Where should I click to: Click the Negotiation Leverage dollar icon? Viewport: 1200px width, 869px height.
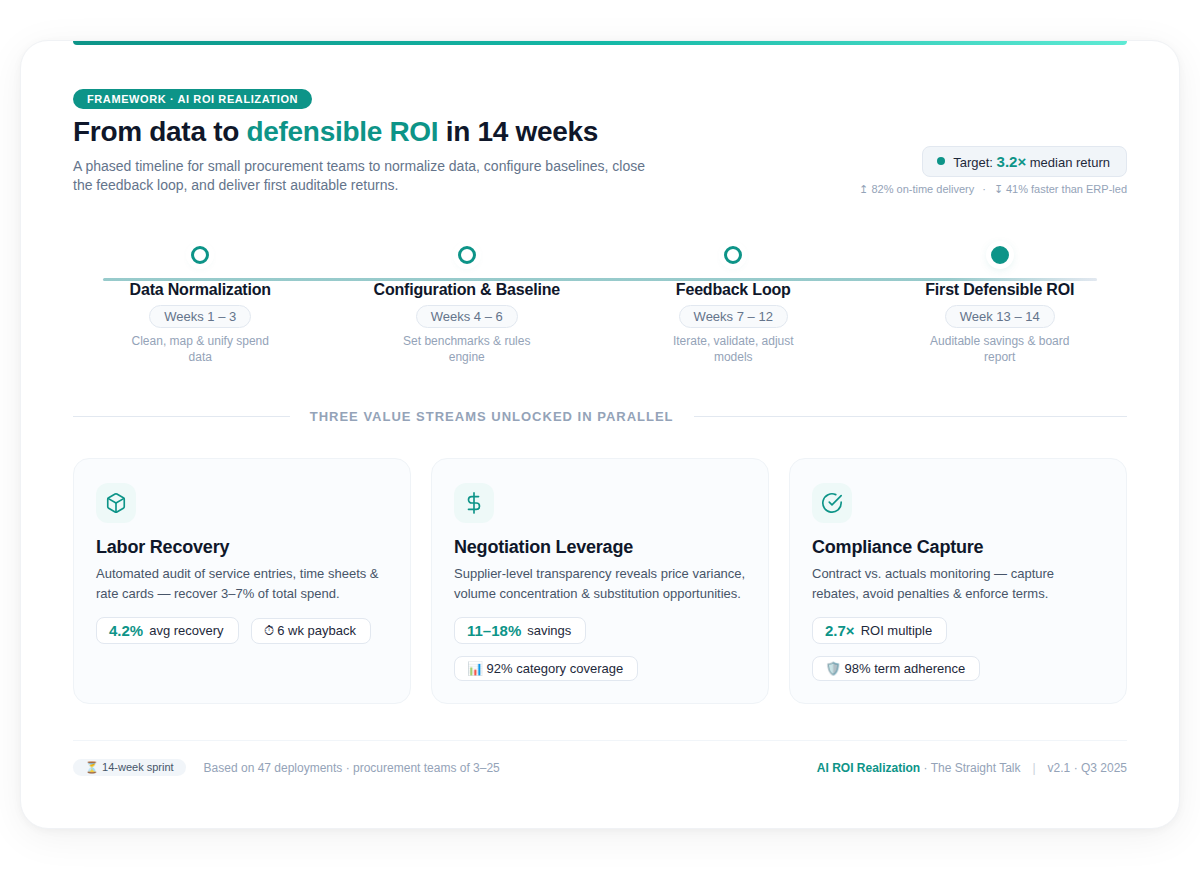(x=474, y=503)
